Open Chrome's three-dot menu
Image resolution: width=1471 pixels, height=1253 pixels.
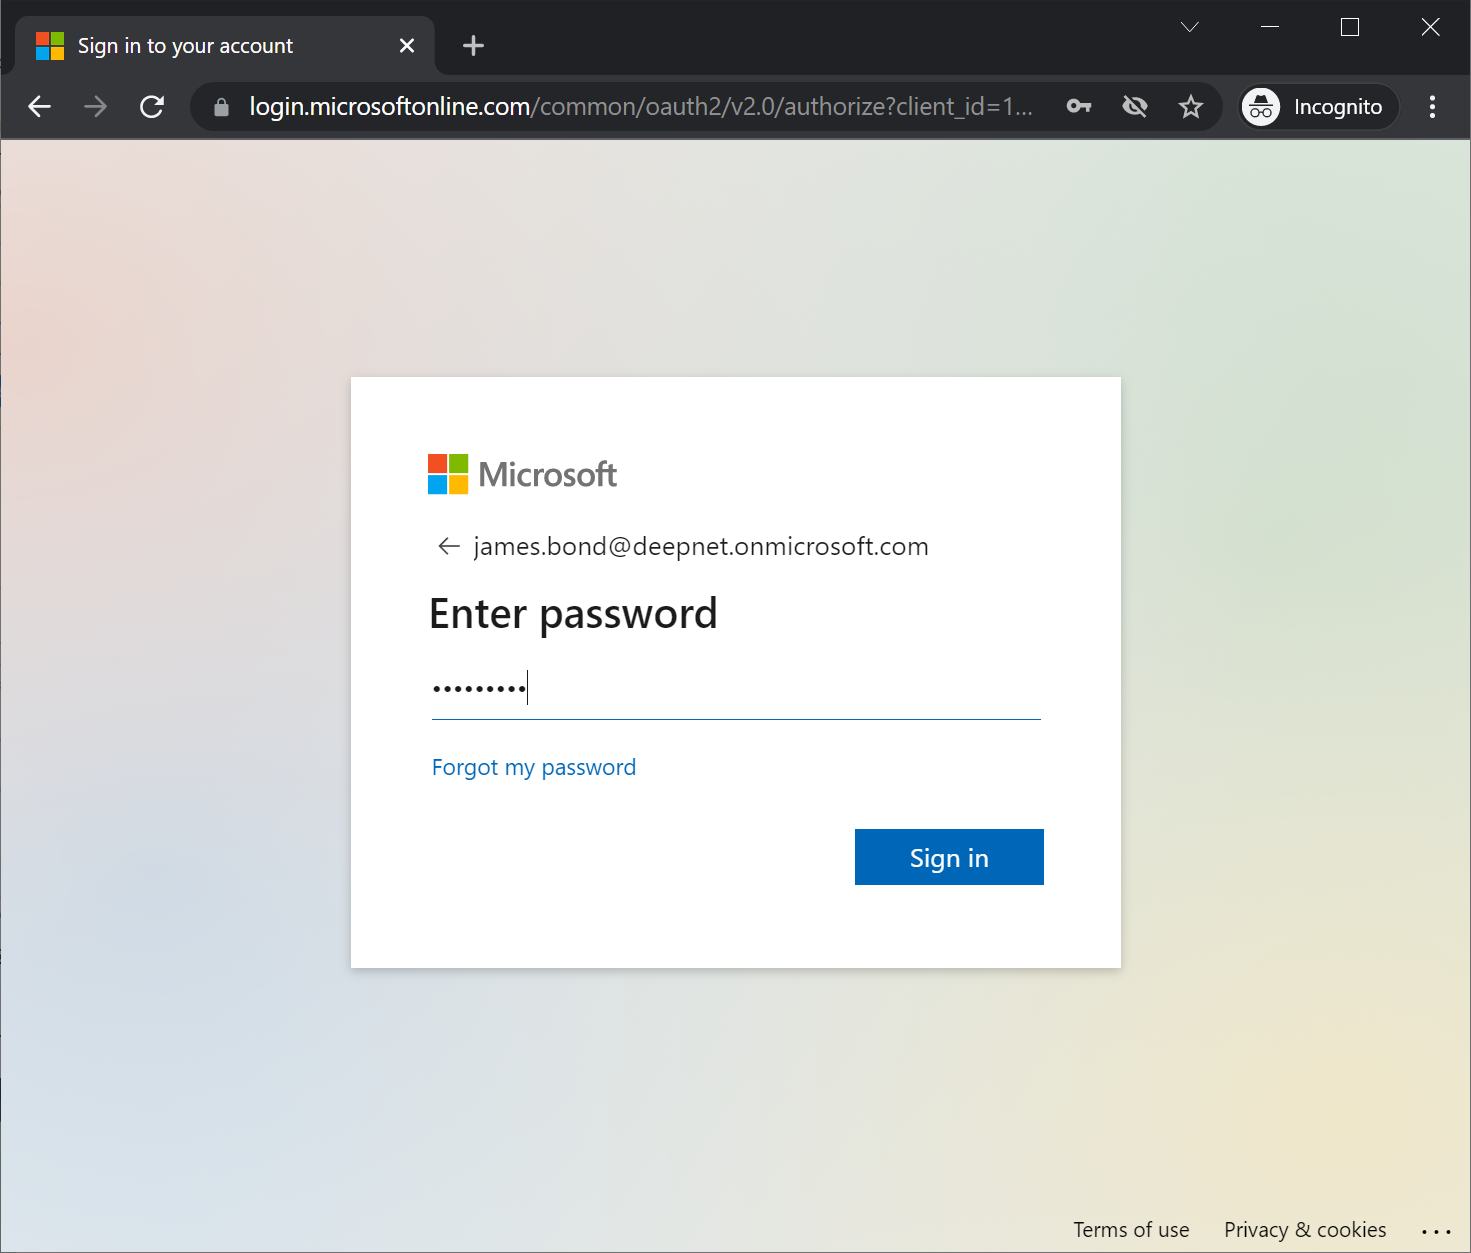click(1432, 107)
